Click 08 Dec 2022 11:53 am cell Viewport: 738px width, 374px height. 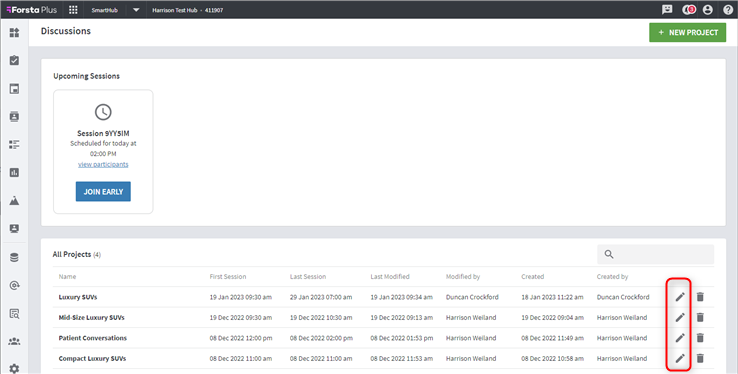click(401, 358)
